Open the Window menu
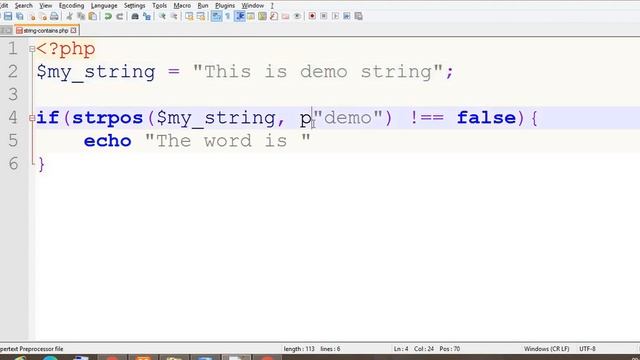This screenshot has height=360, width=640. click(x=253, y=6)
